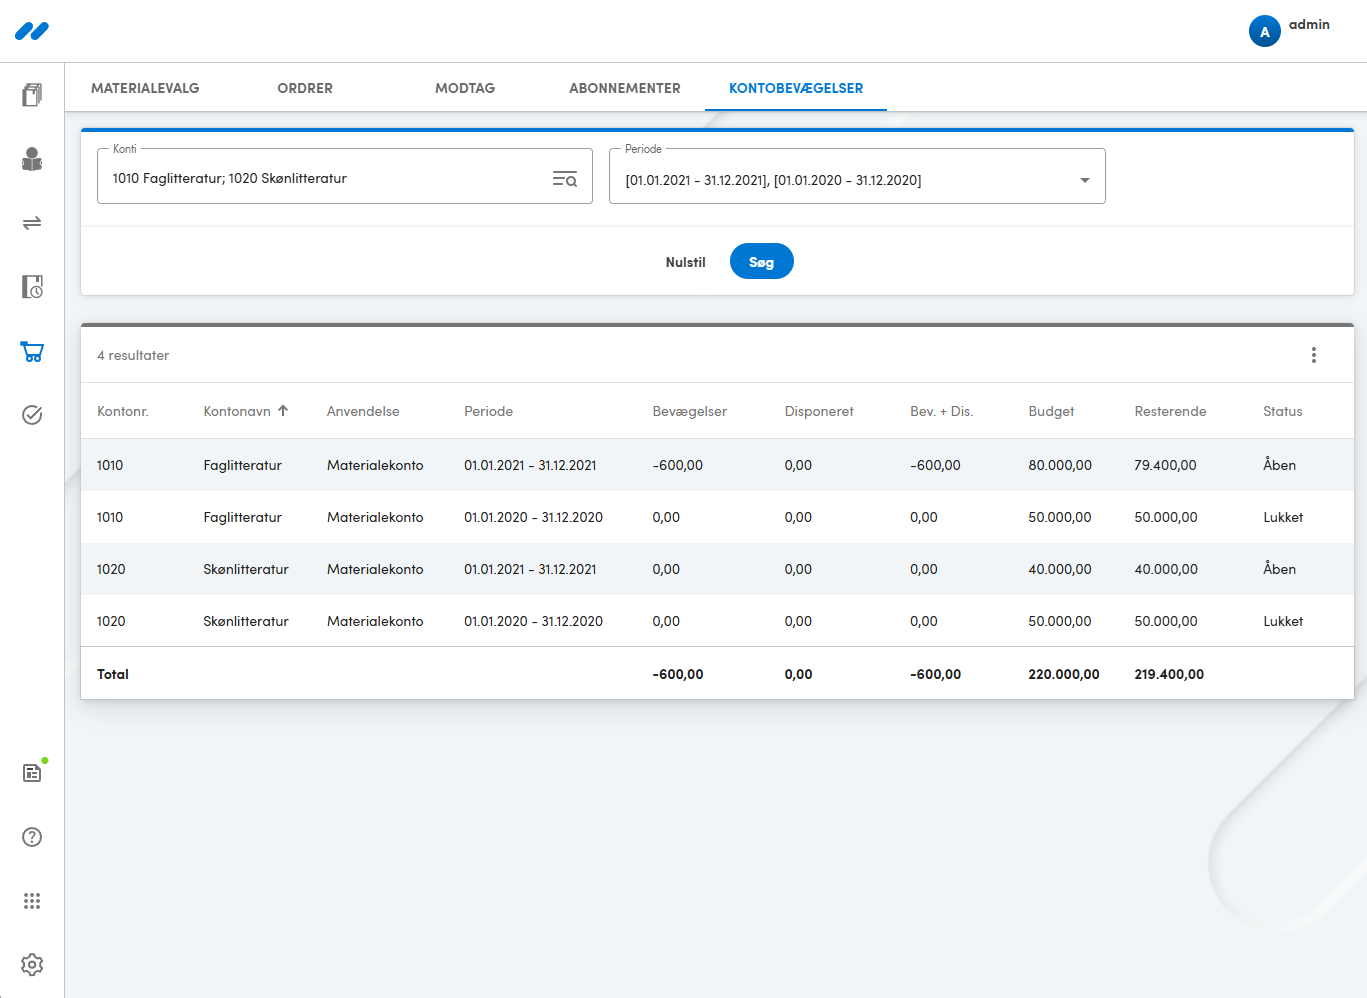
Task: Open the news sidebar icon with green dot
Action: tap(32, 773)
